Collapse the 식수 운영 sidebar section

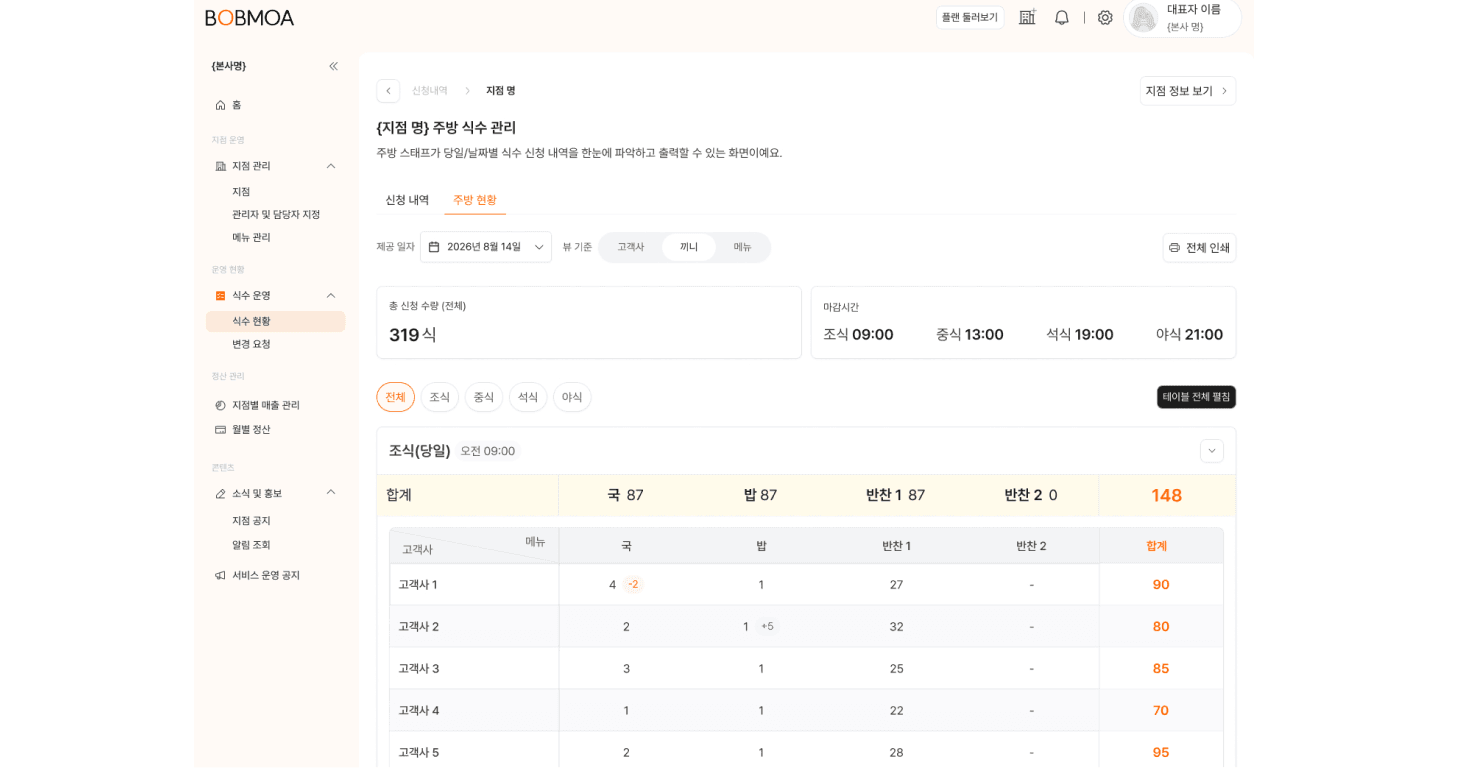(331, 295)
